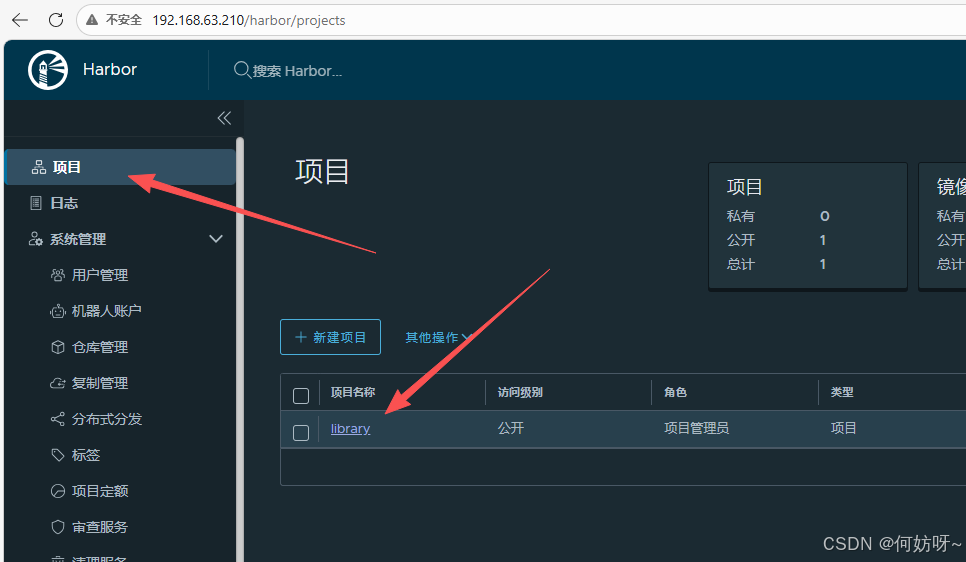This screenshot has height=562, width=966.
Task: Click the 机器人账户 robot icon
Action: tap(57, 311)
